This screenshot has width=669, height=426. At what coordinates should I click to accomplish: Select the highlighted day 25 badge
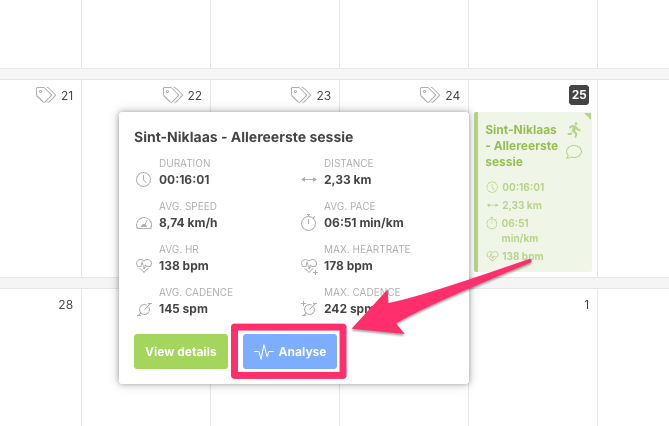point(579,95)
